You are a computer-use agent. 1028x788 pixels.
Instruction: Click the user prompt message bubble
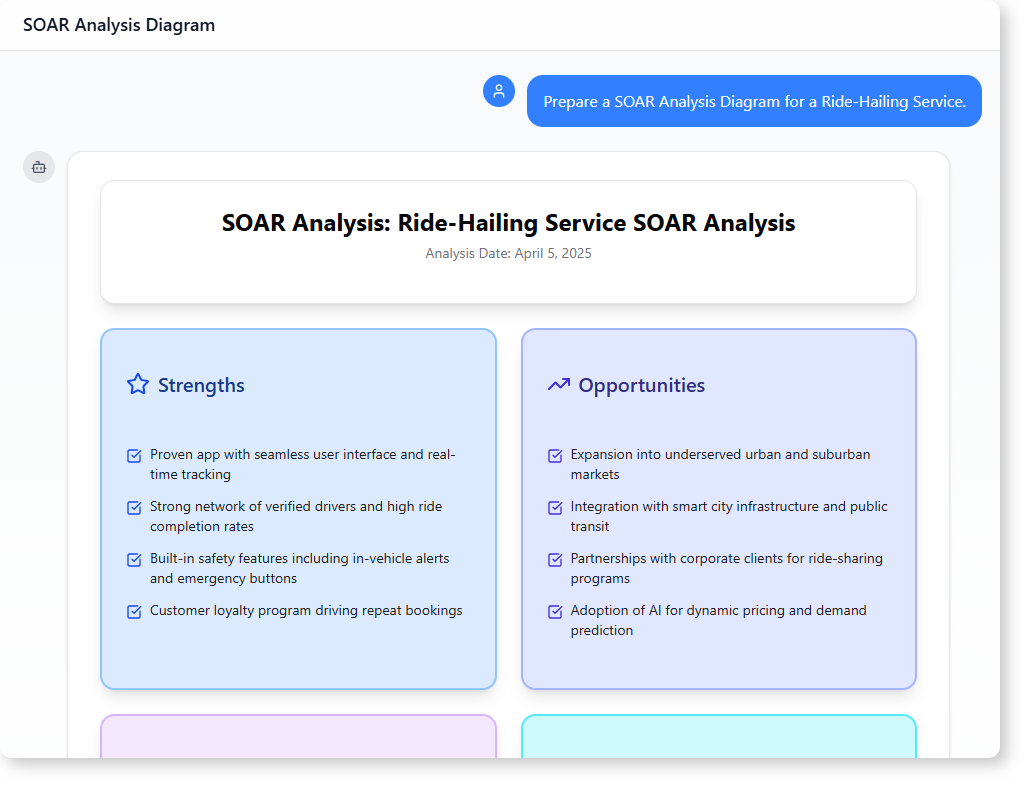pyautogui.click(x=754, y=101)
